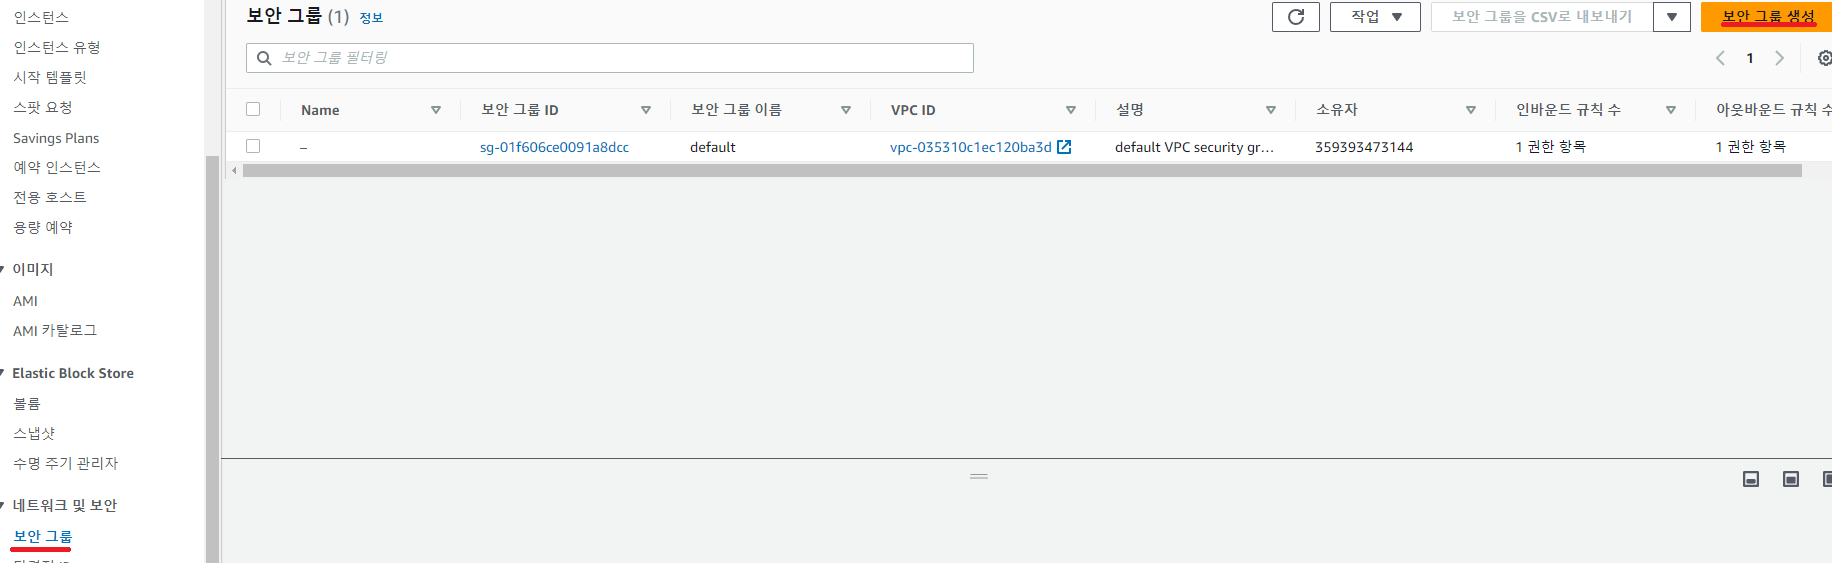
Task: Click the 보안 그룹 생성 button
Action: pyautogui.click(x=1767, y=17)
